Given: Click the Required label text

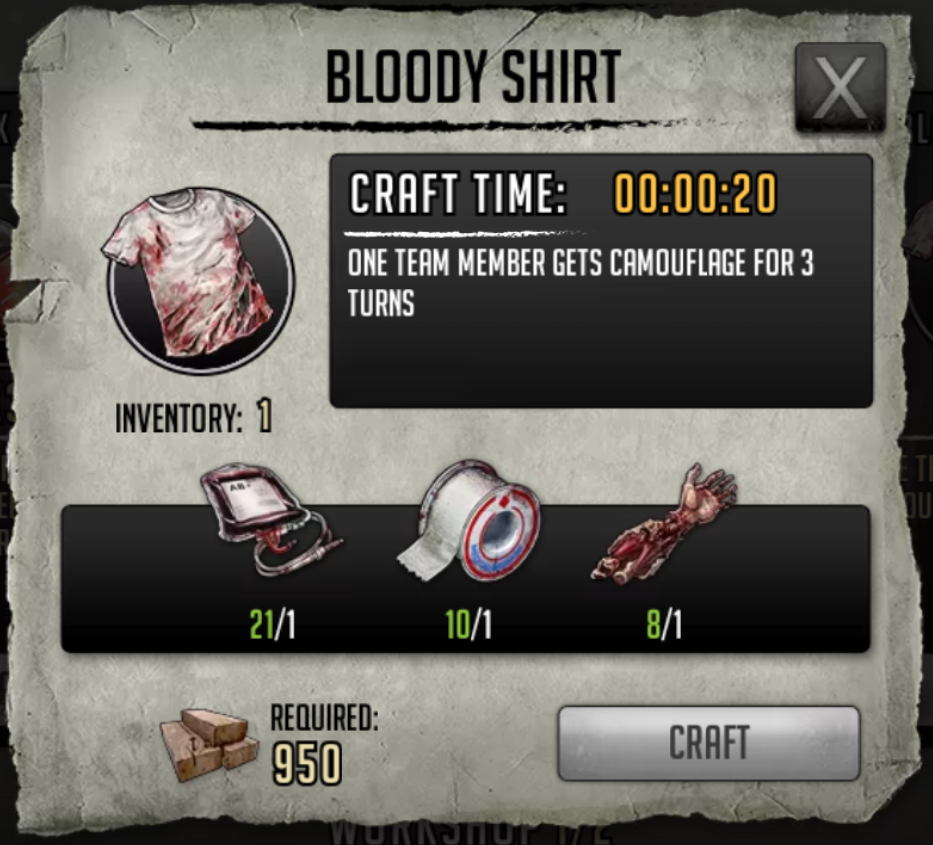Looking at the screenshot, I should click(324, 718).
